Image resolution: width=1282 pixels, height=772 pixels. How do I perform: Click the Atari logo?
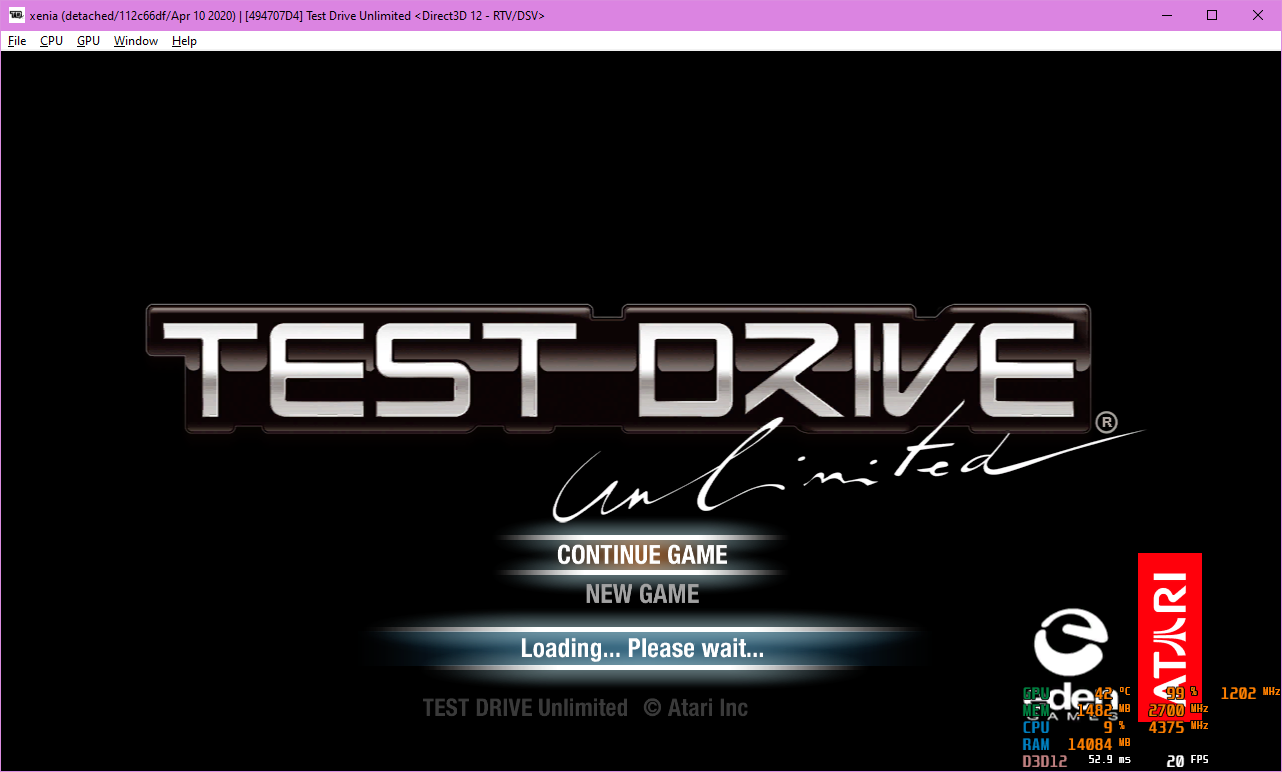pos(1169,637)
